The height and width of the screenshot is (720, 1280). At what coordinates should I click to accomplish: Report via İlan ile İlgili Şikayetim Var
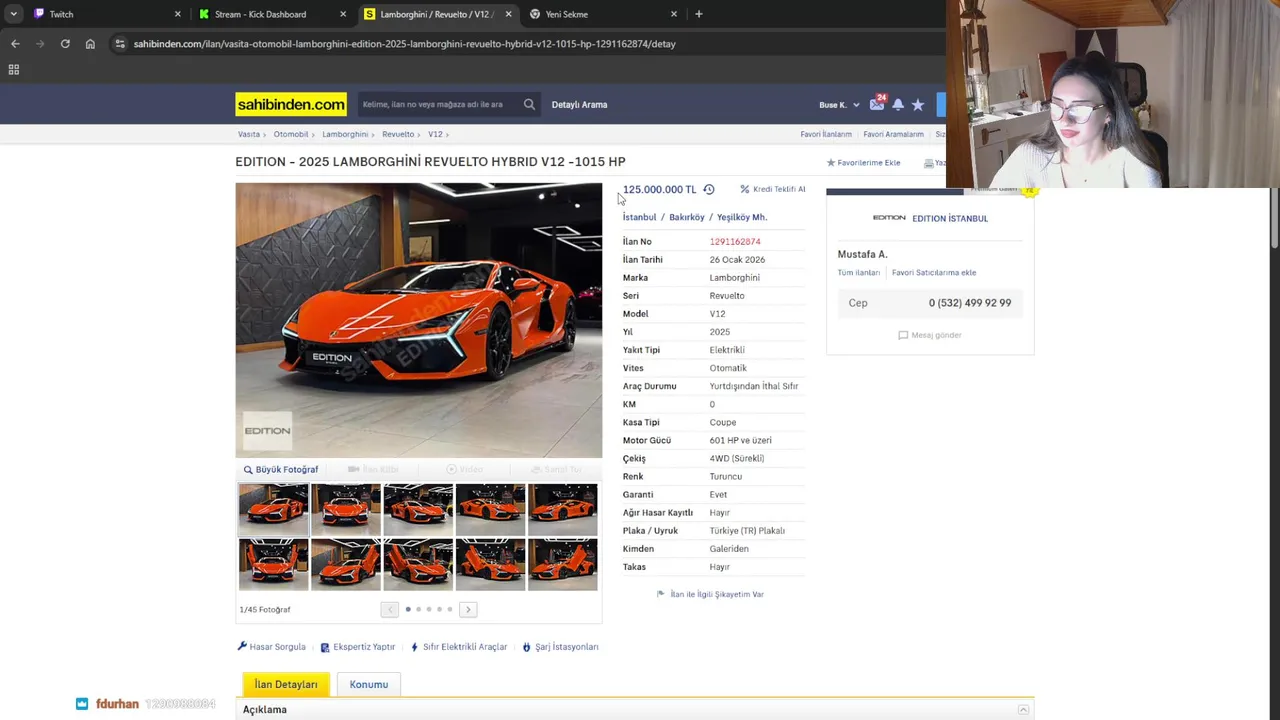[x=710, y=594]
